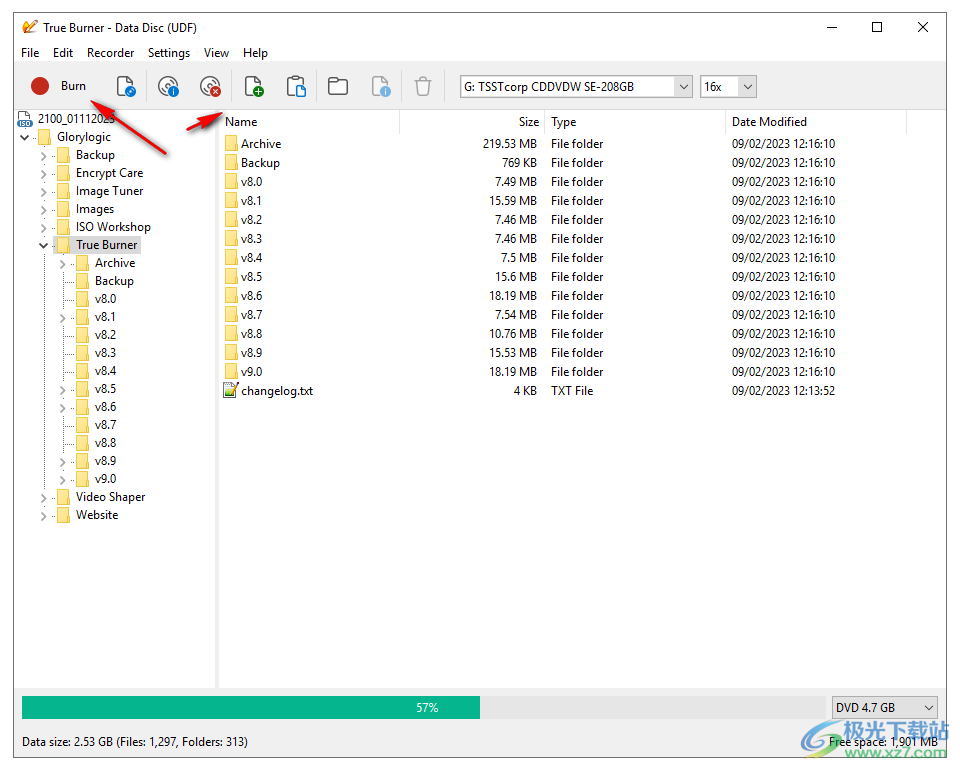This screenshot has width=960, height=769.
Task: Click the 15.59 MB size cell
Action: [512, 201]
